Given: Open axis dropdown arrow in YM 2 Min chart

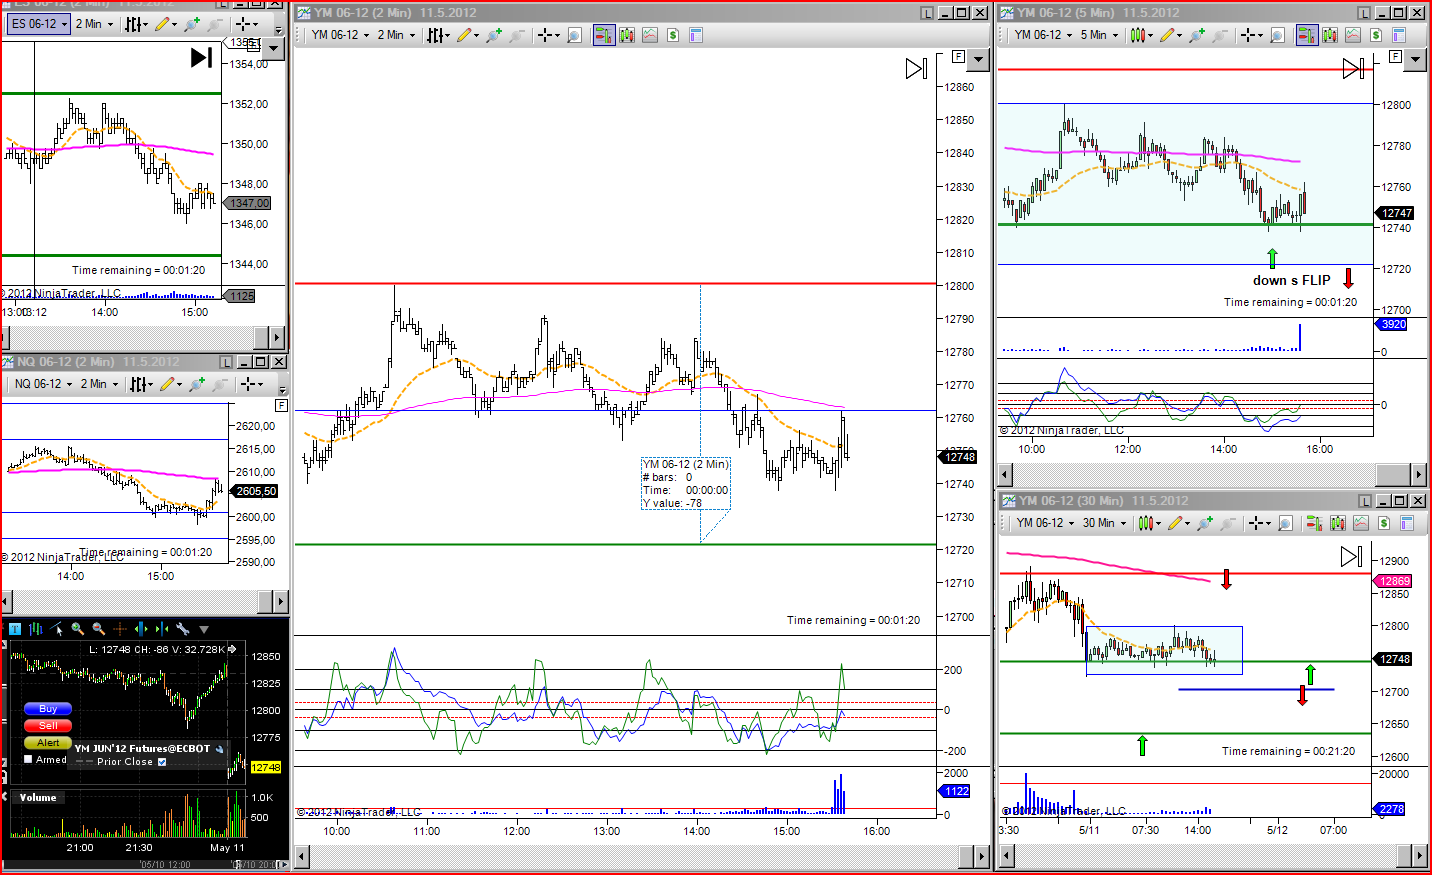Looking at the screenshot, I should pos(978,60).
